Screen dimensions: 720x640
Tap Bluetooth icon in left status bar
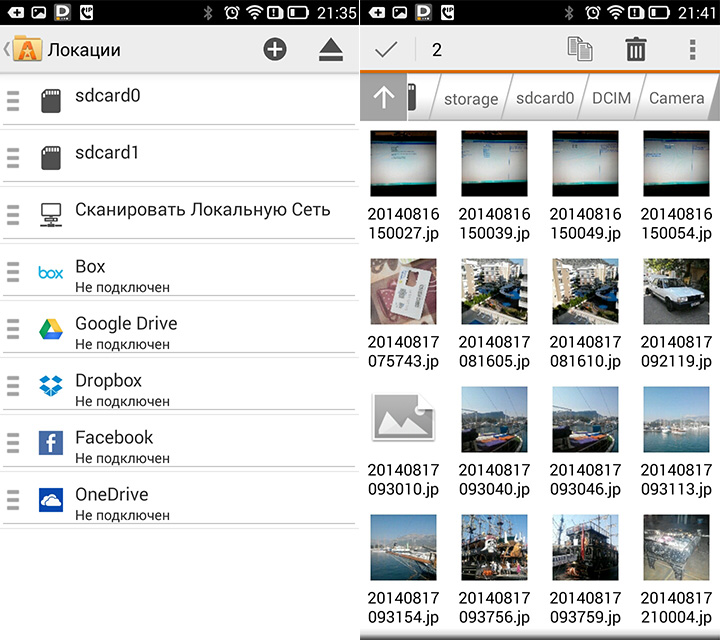point(208,12)
